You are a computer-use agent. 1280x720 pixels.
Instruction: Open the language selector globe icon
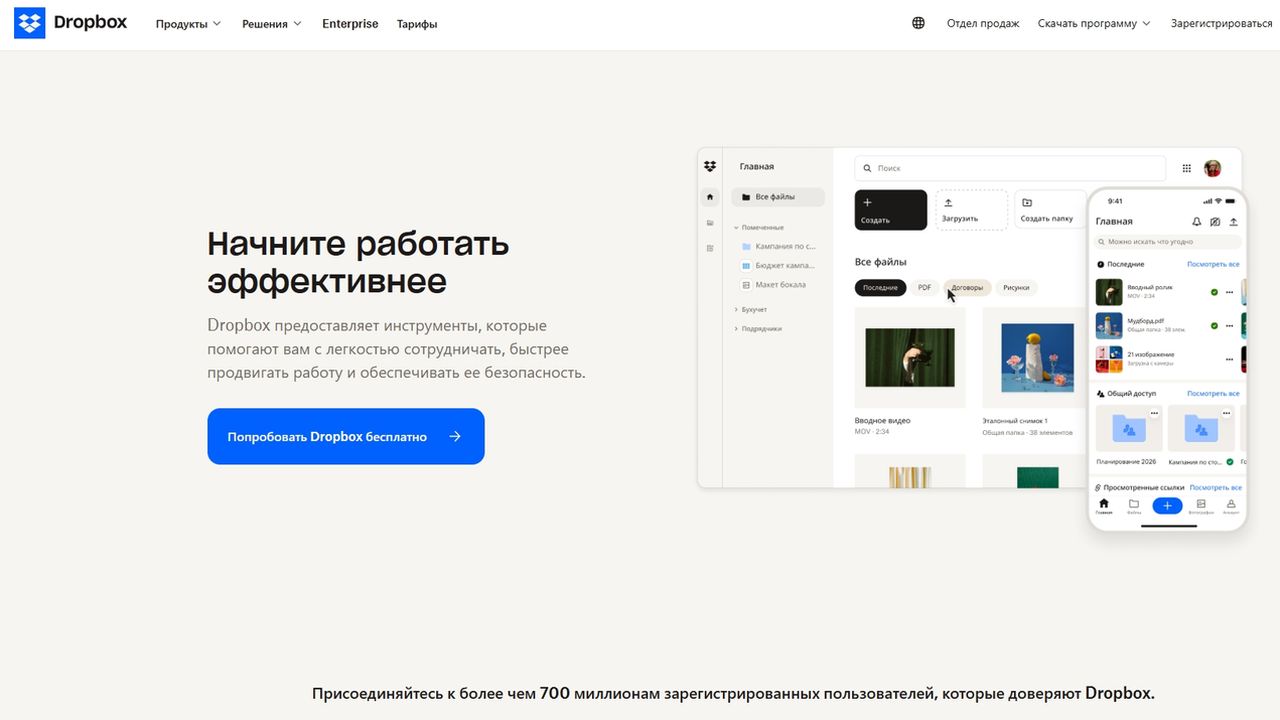click(x=918, y=23)
